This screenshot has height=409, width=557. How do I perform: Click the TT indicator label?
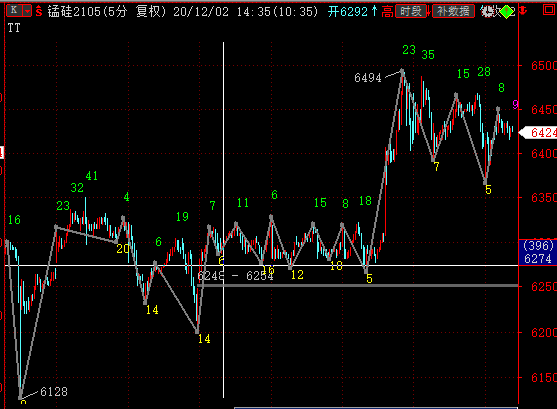pos(14,28)
